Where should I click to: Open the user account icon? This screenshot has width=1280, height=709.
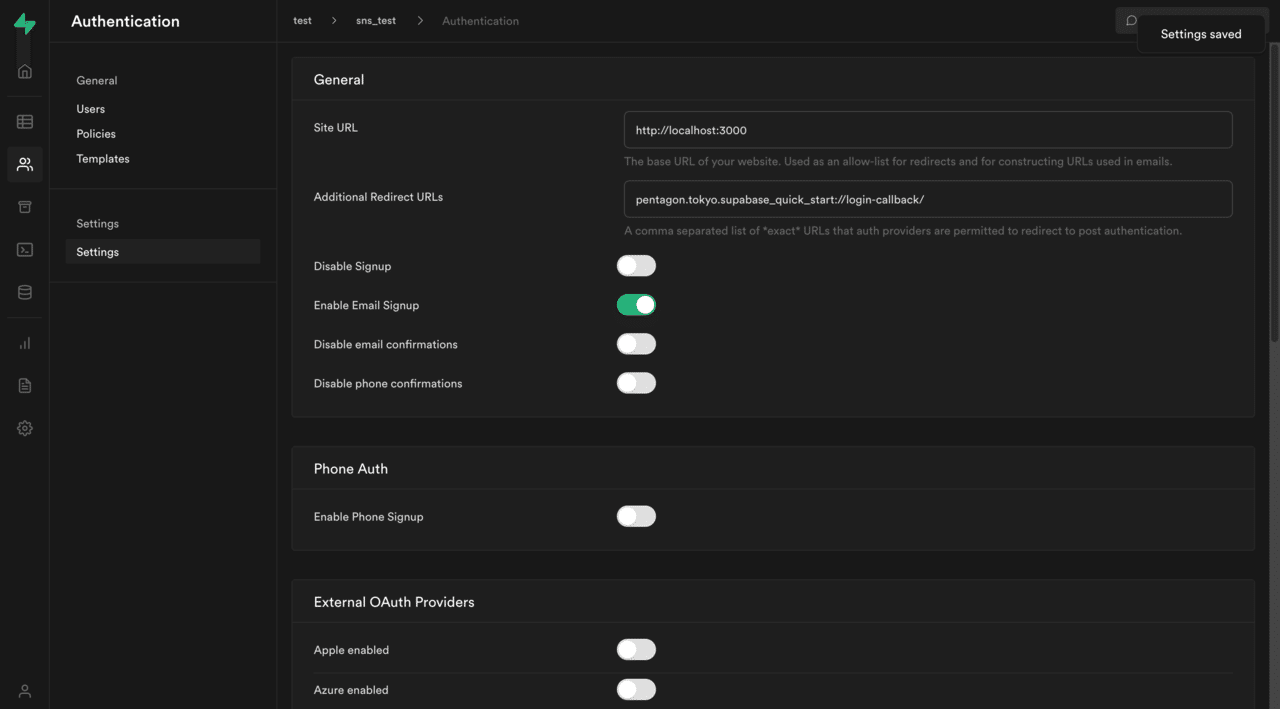point(25,691)
